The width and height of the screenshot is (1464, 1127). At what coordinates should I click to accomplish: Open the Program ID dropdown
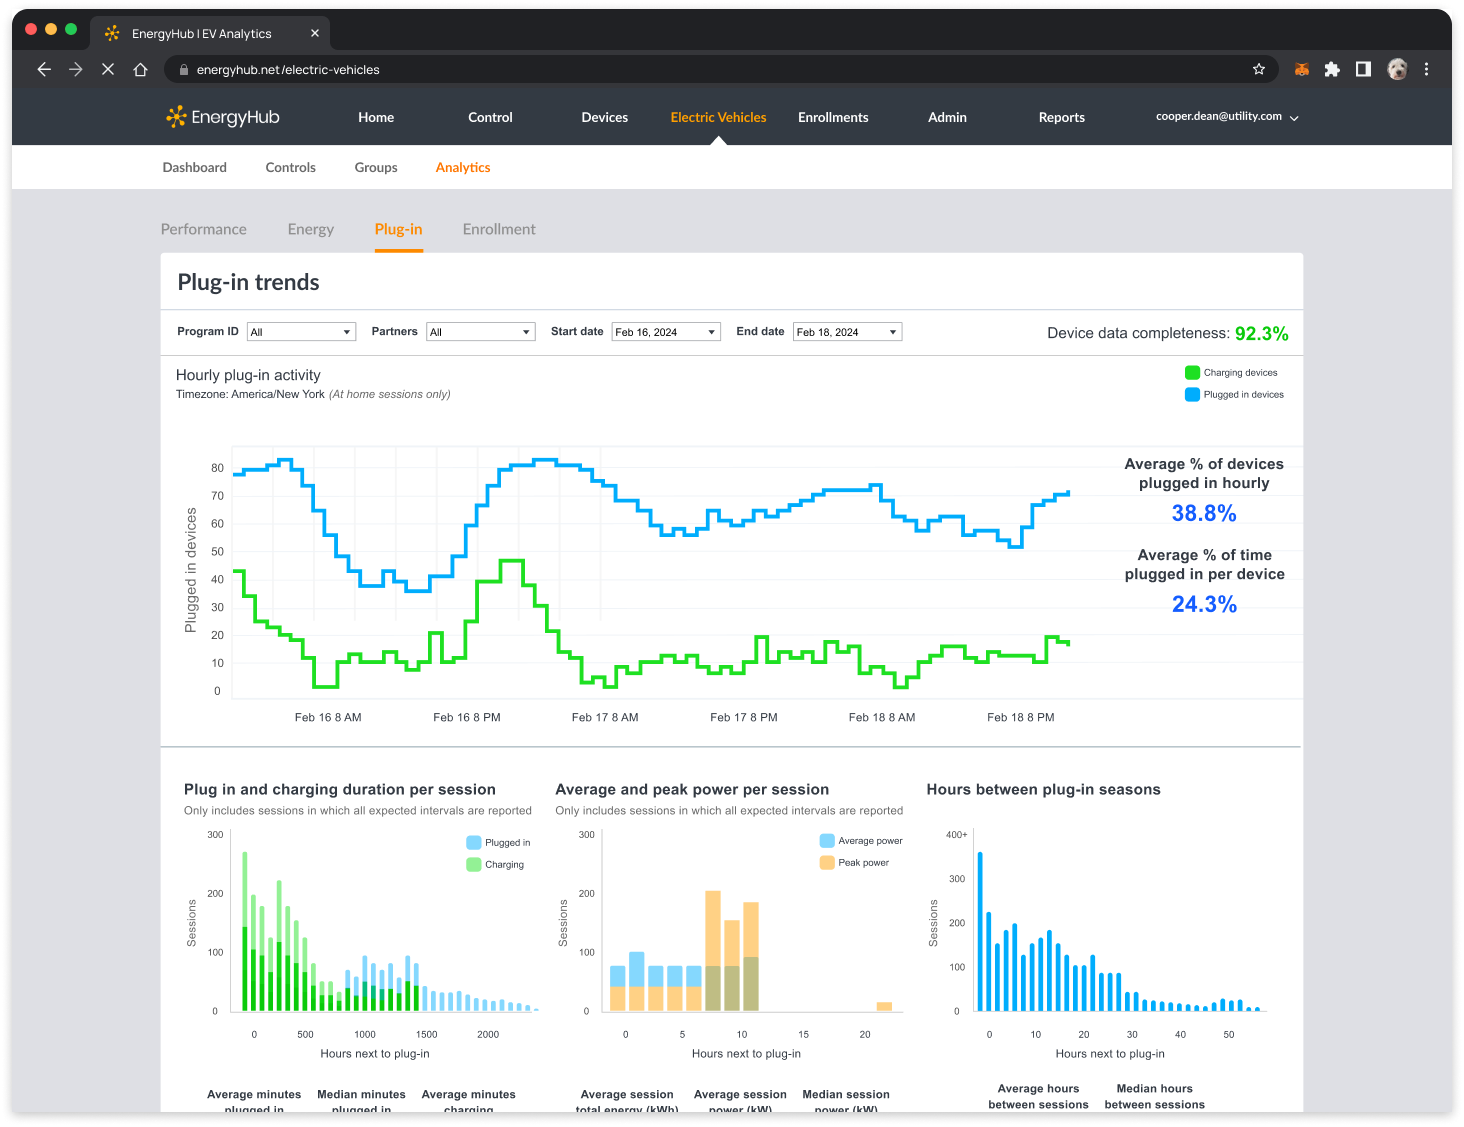[301, 332]
